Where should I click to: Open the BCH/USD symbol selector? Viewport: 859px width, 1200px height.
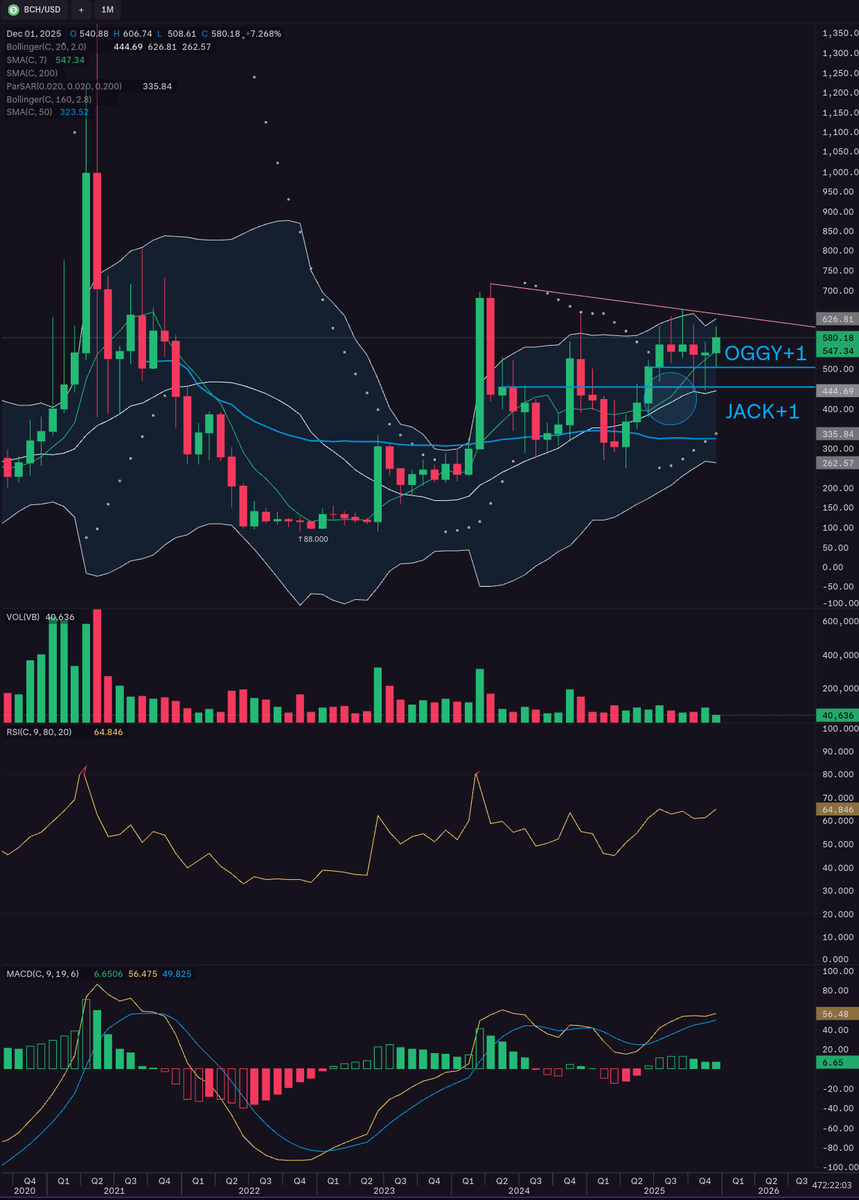tap(34, 9)
